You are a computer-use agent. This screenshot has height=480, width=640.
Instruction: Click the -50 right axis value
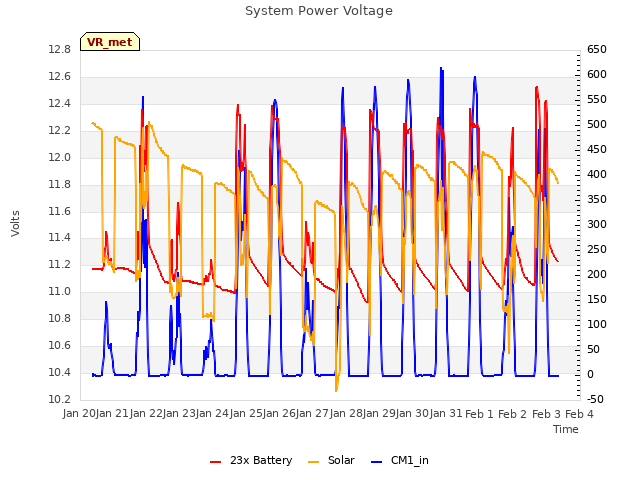click(x=595, y=399)
